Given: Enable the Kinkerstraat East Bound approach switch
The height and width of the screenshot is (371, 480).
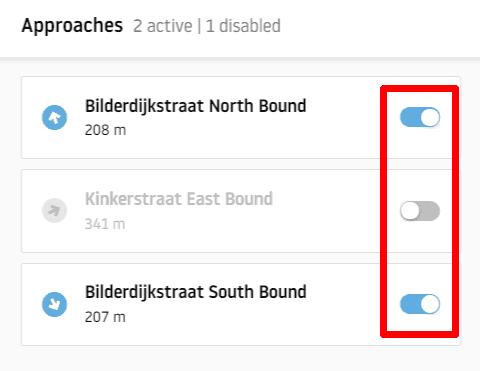Looking at the screenshot, I should point(420,211).
